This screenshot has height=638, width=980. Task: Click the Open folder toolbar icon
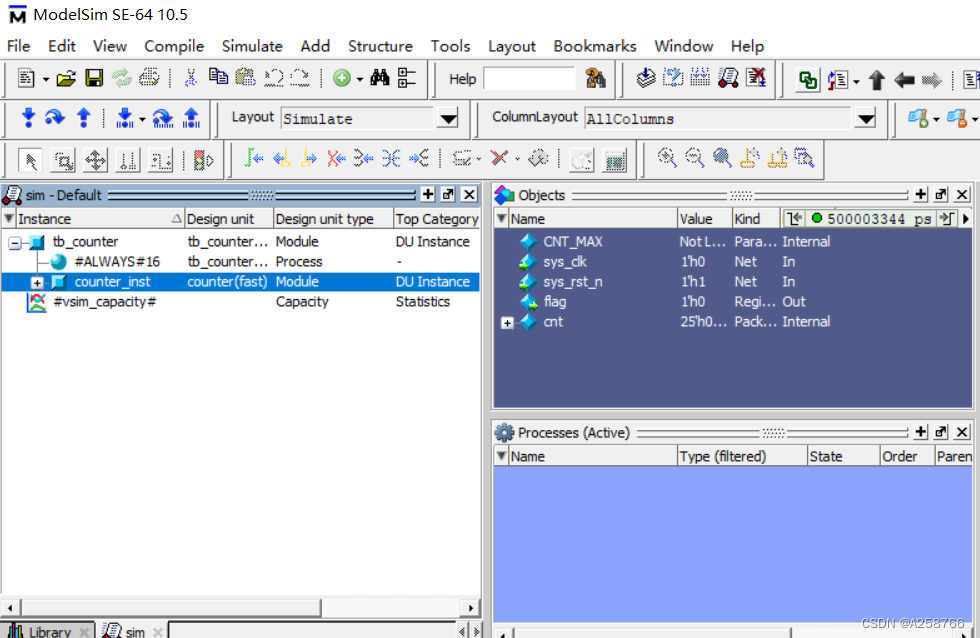tap(66, 78)
